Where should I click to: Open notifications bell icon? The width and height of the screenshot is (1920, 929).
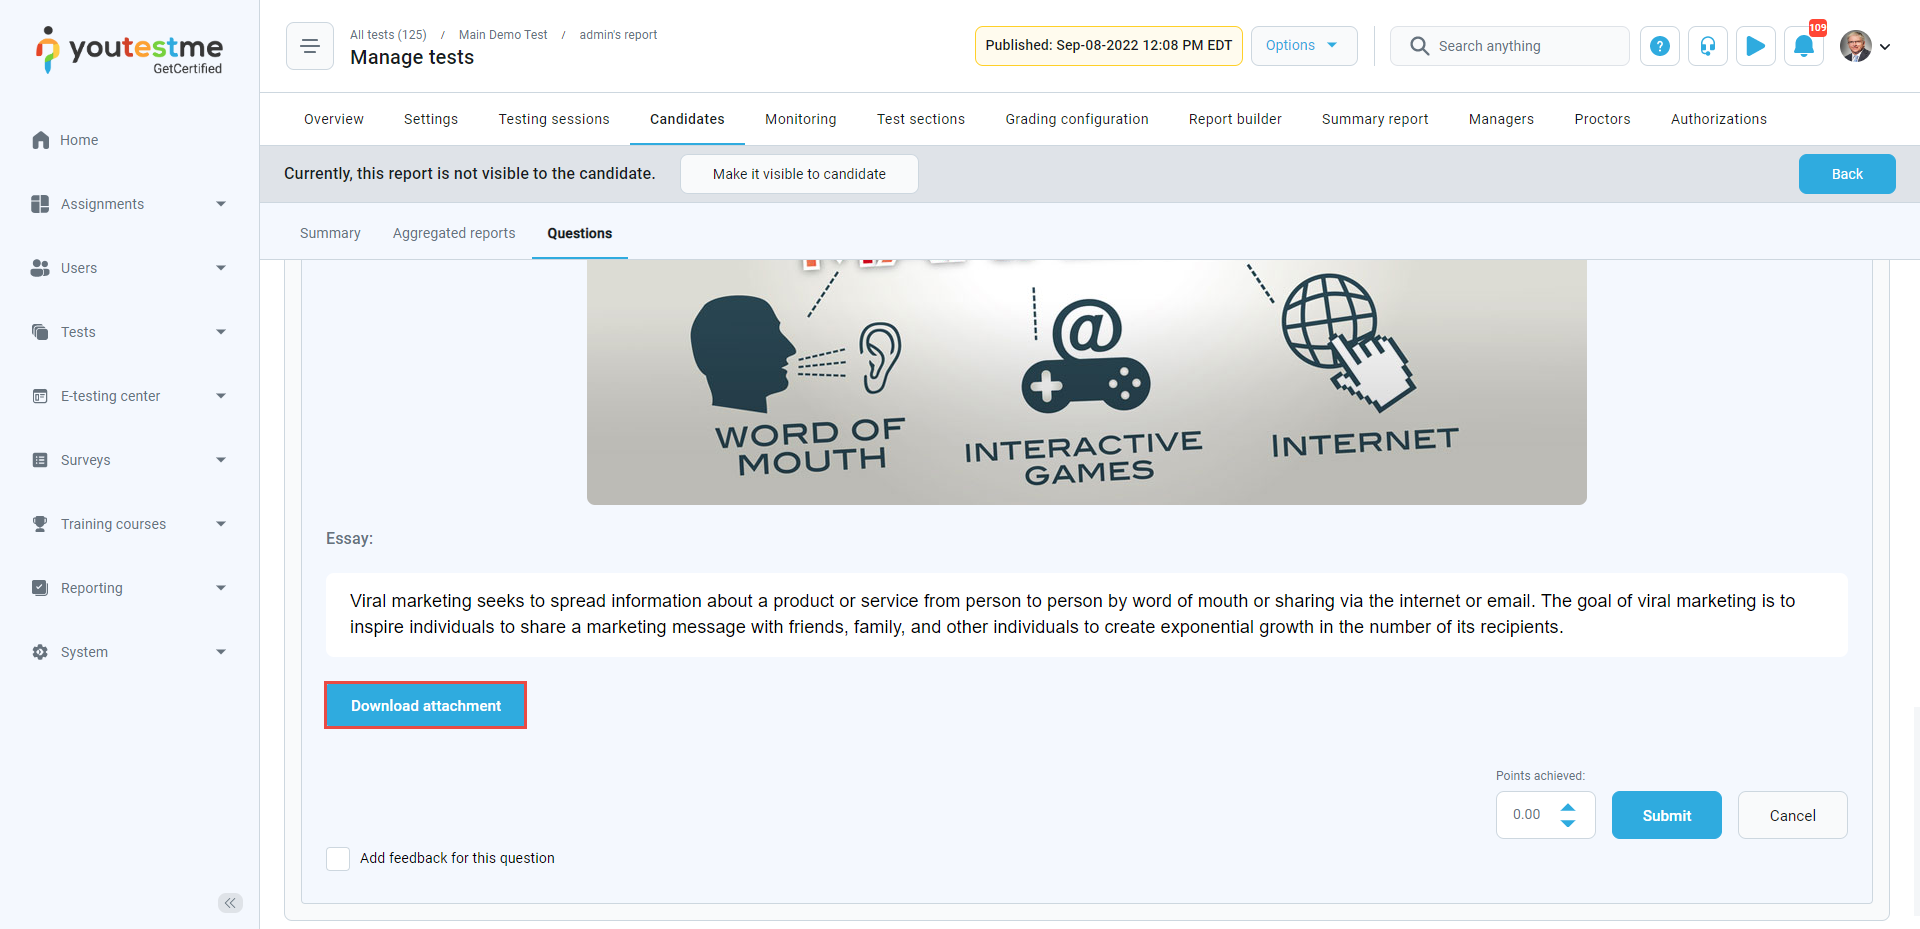pos(1803,46)
